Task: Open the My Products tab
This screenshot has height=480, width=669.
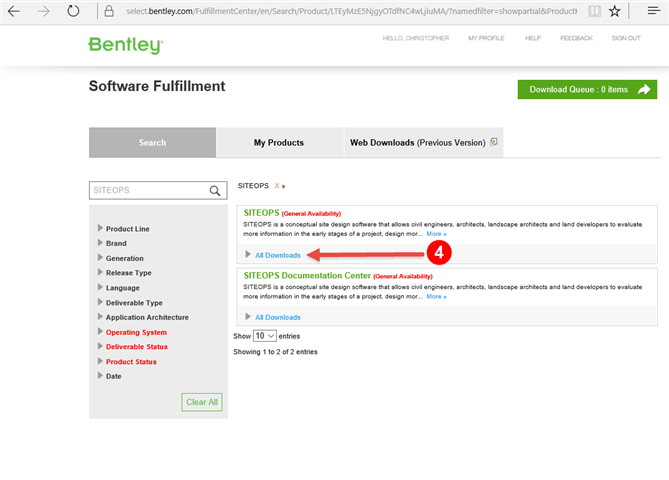Action: click(x=279, y=143)
